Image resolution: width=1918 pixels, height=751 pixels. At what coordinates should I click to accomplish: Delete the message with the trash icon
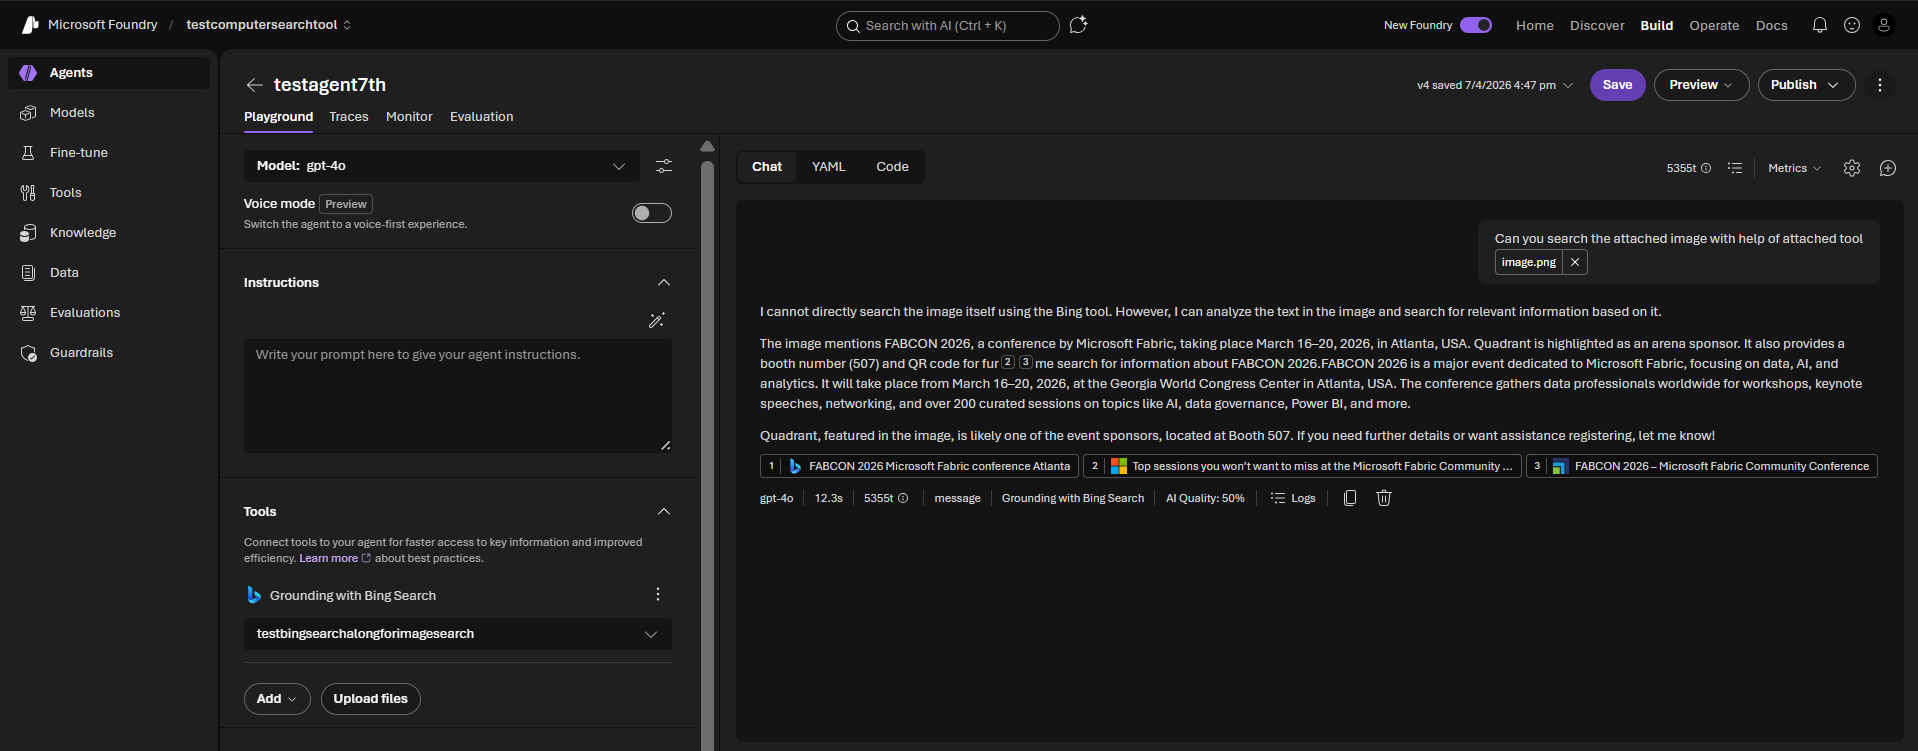point(1384,498)
